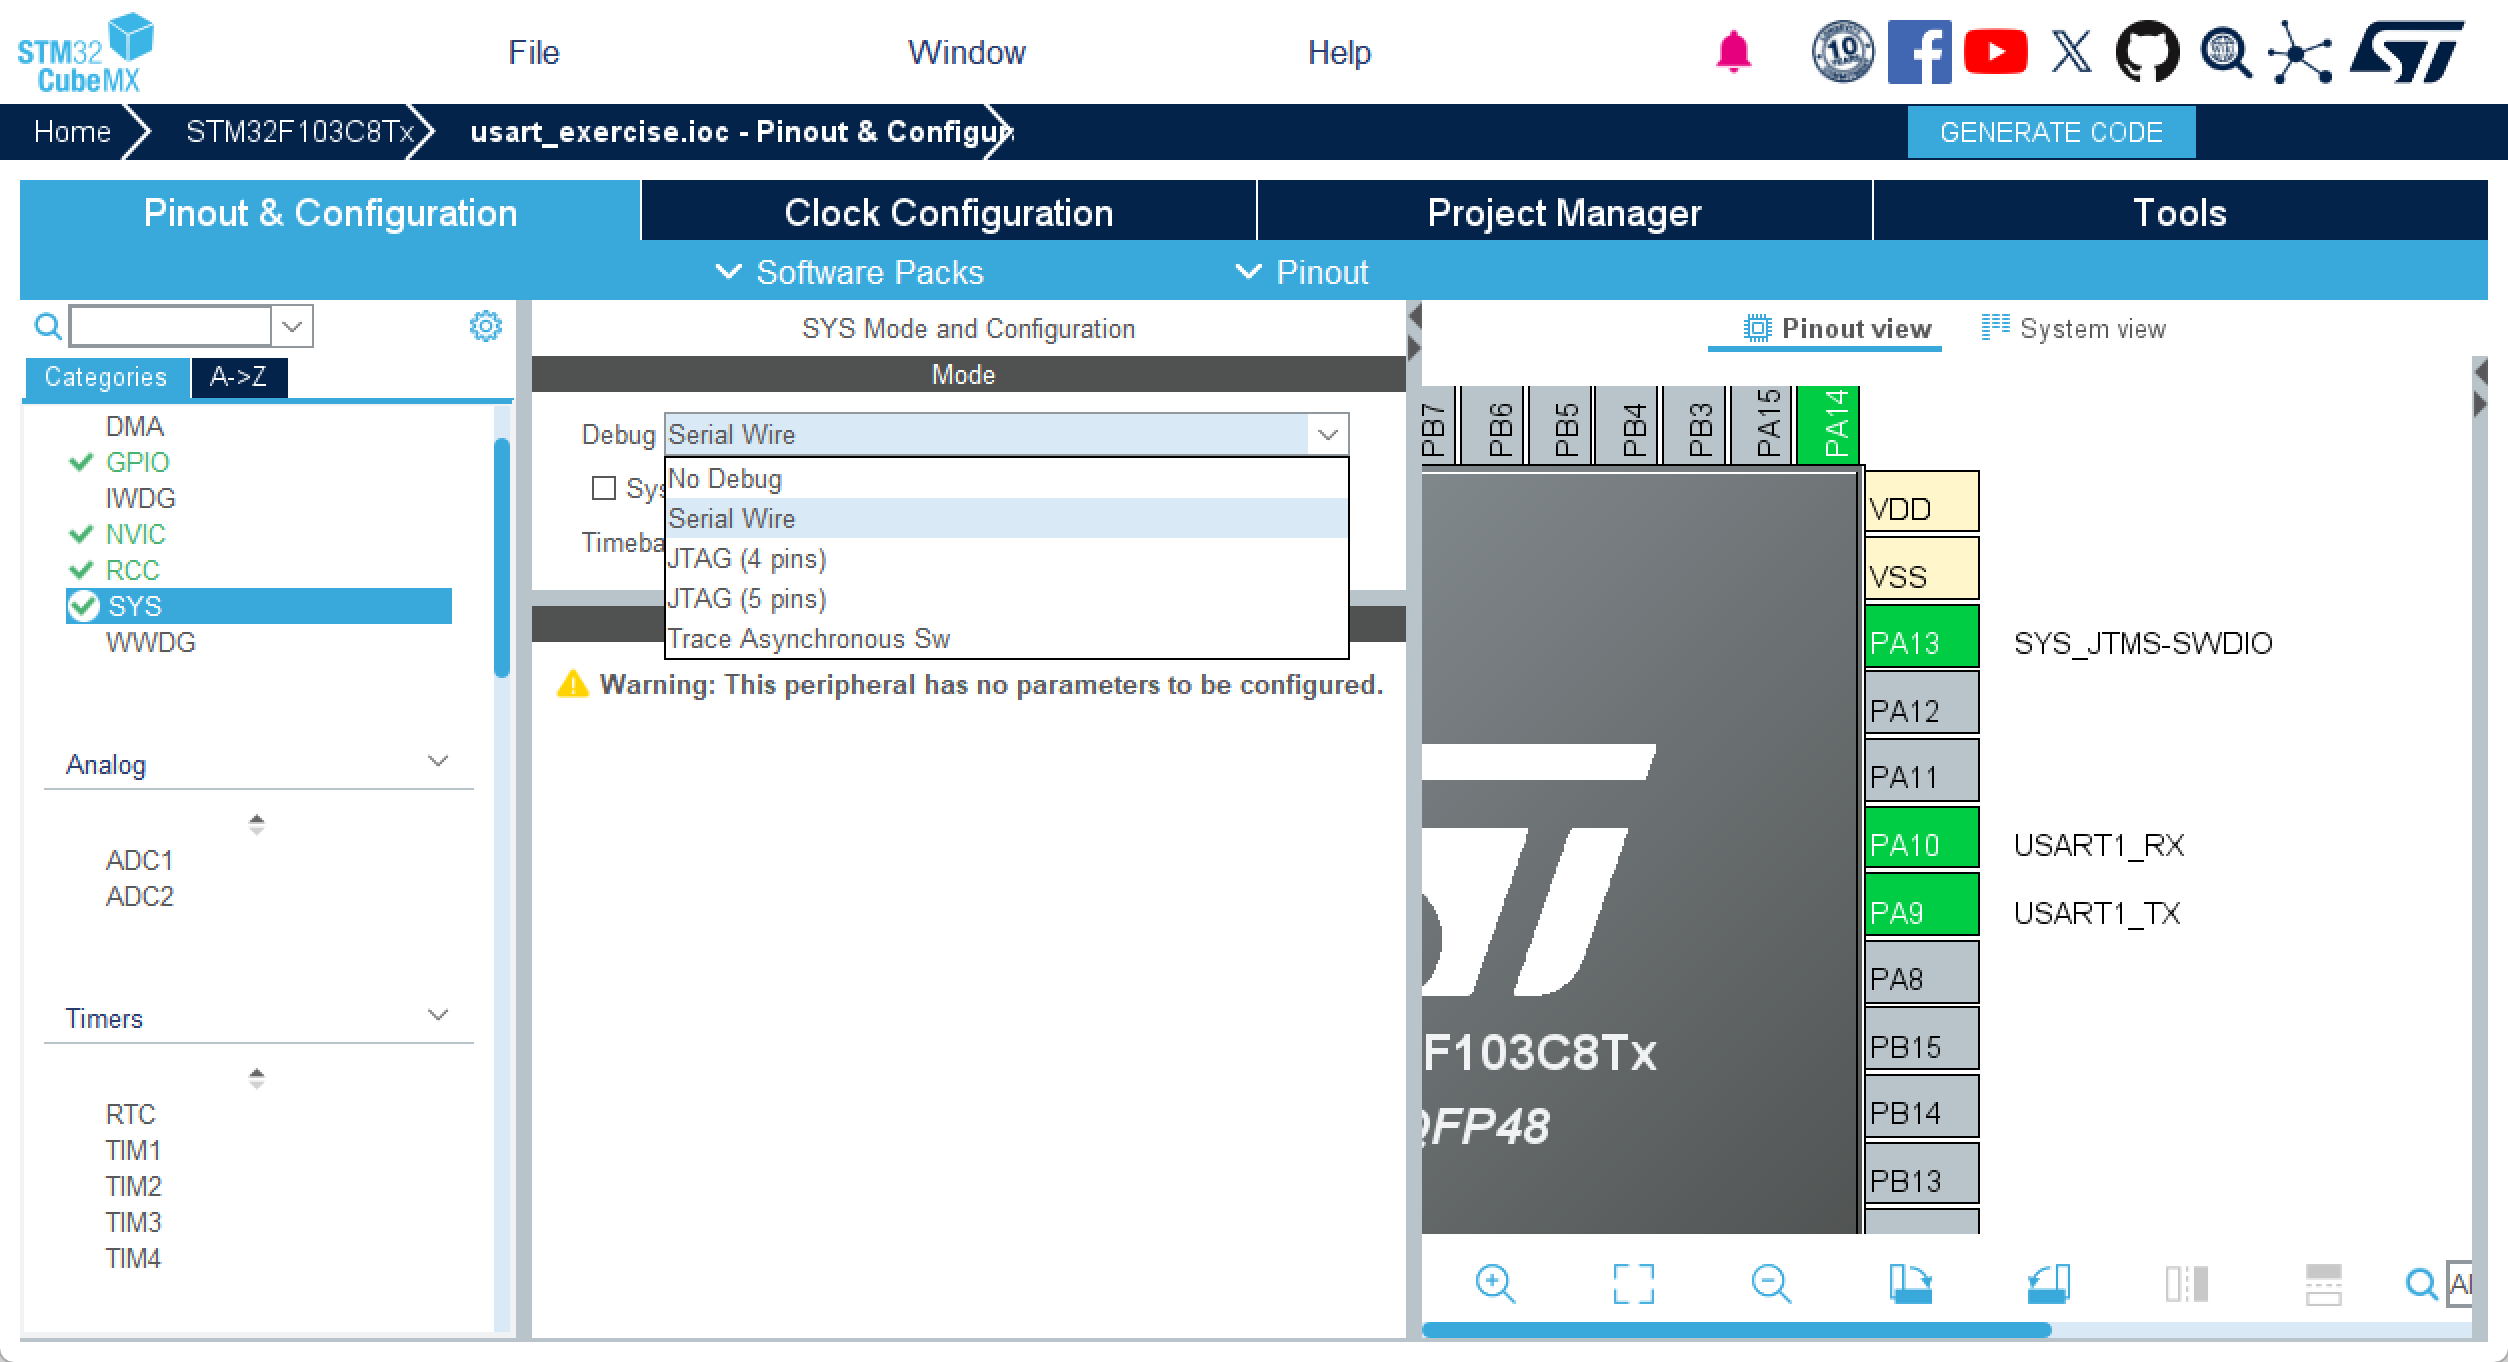Switch to Clock Configuration tab
The height and width of the screenshot is (1362, 2508).
(948, 212)
